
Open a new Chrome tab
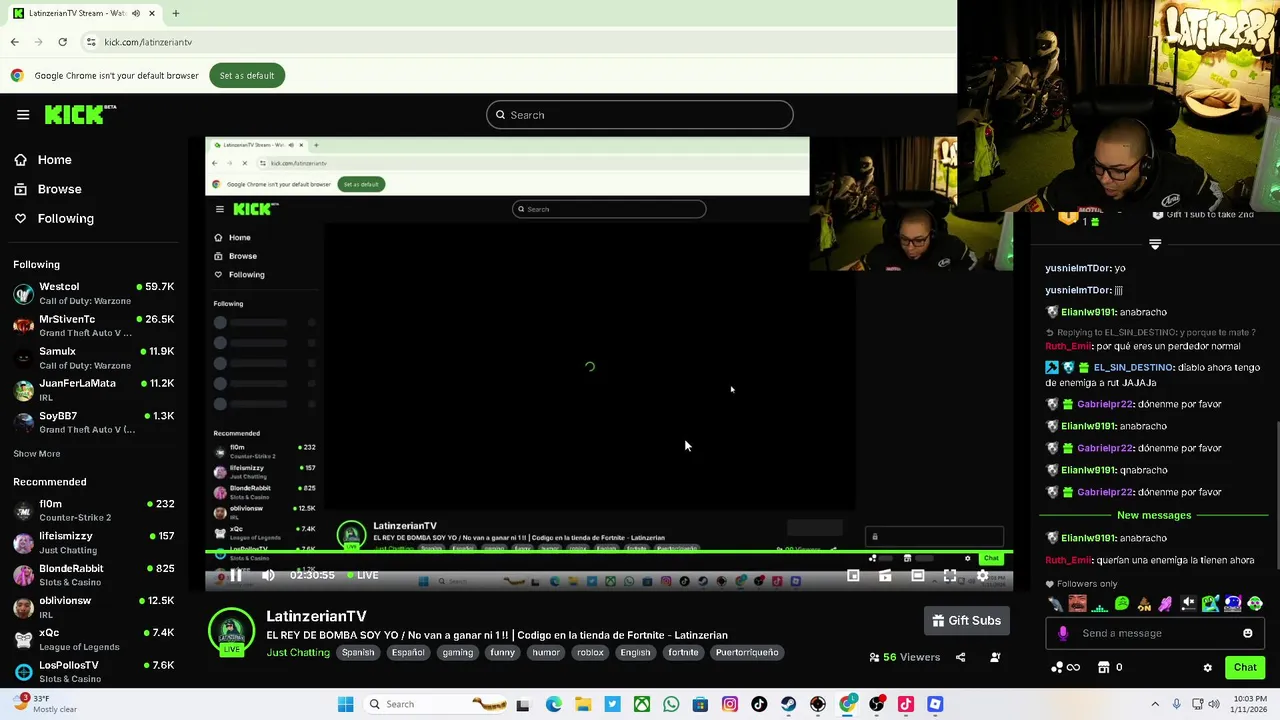click(x=175, y=13)
